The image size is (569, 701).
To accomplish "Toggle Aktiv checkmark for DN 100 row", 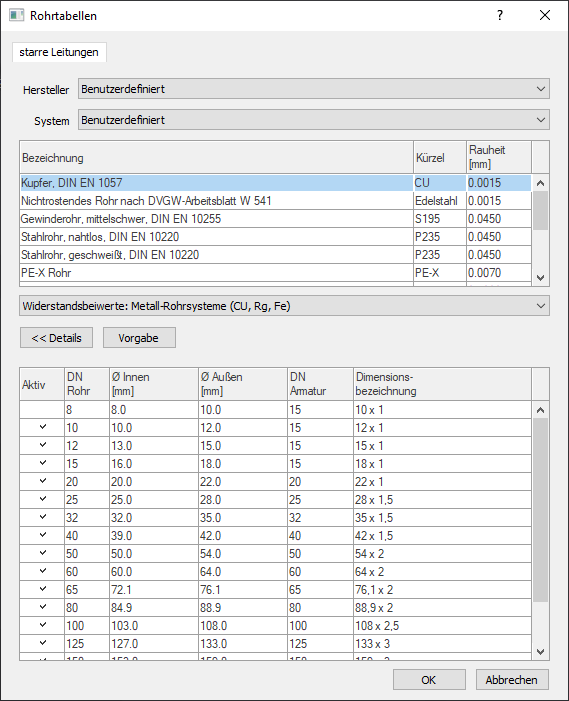I will coord(42,625).
